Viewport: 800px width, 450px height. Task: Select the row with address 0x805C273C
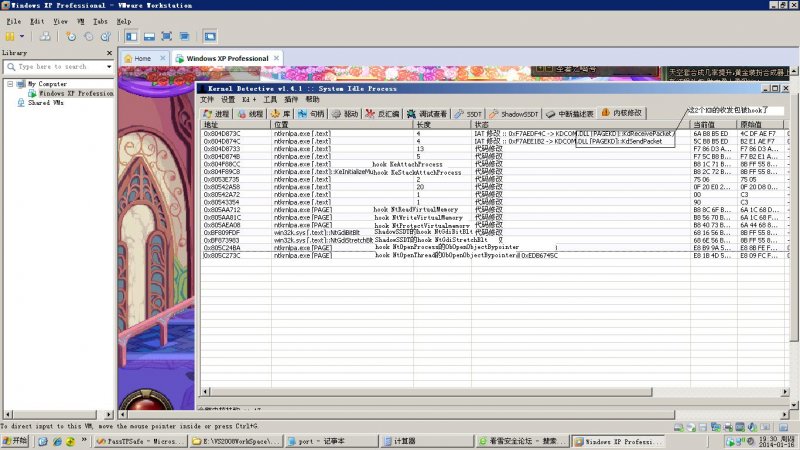click(x=493, y=255)
